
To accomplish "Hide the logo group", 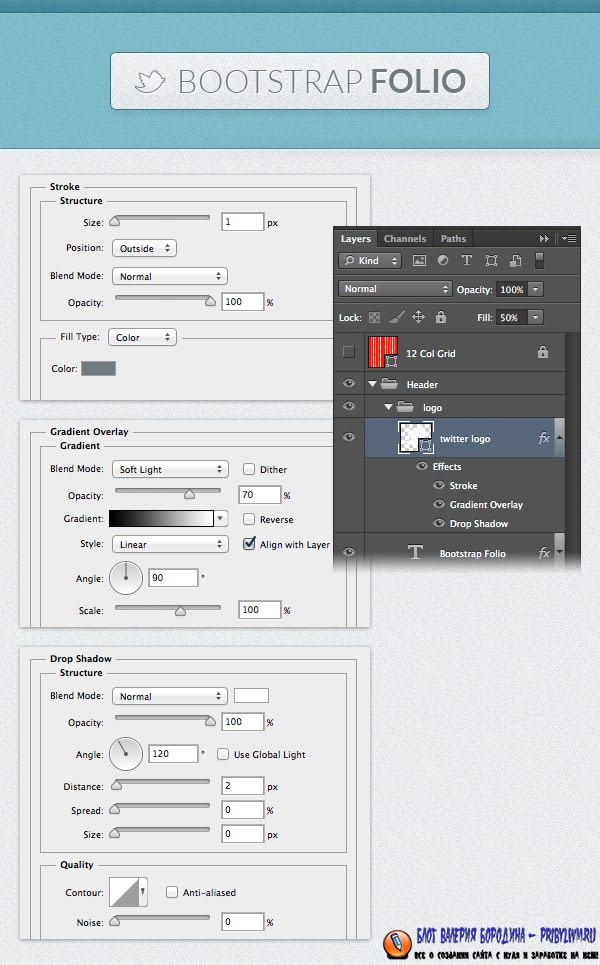I will point(349,406).
